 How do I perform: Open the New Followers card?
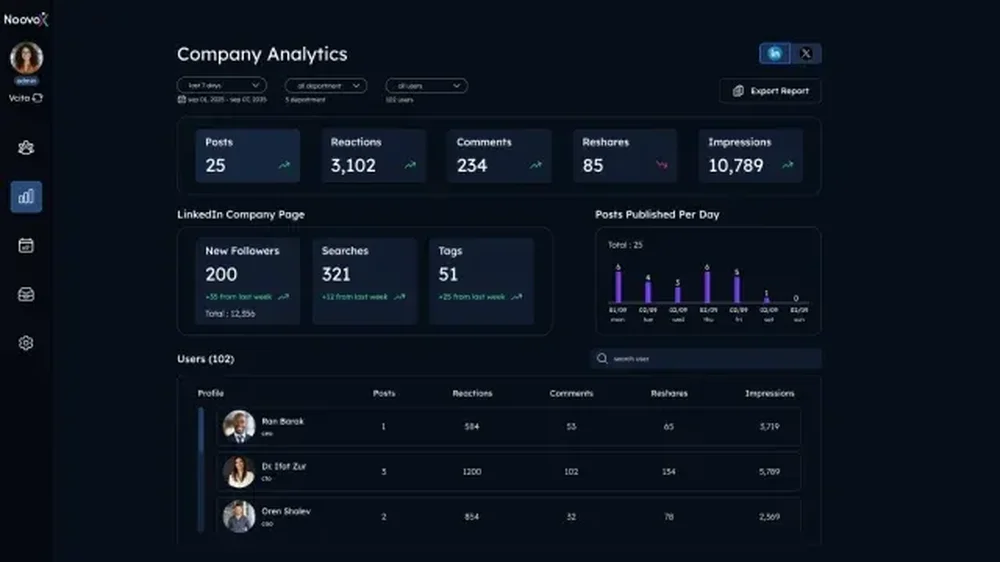click(248, 281)
